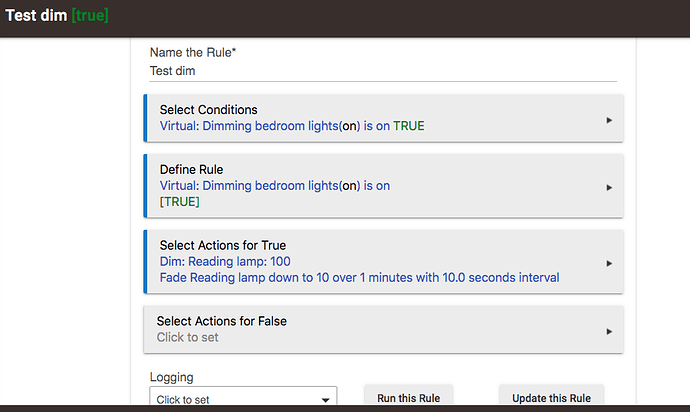Screen dimensions: 690x412
Task: Expand Define Rule arrow icon
Action: pos(609,188)
